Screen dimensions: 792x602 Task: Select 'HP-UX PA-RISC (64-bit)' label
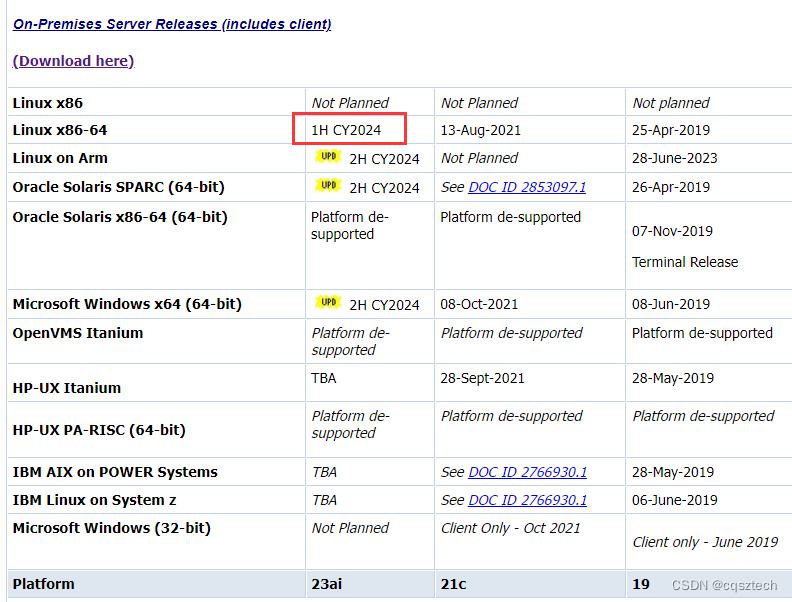99,430
